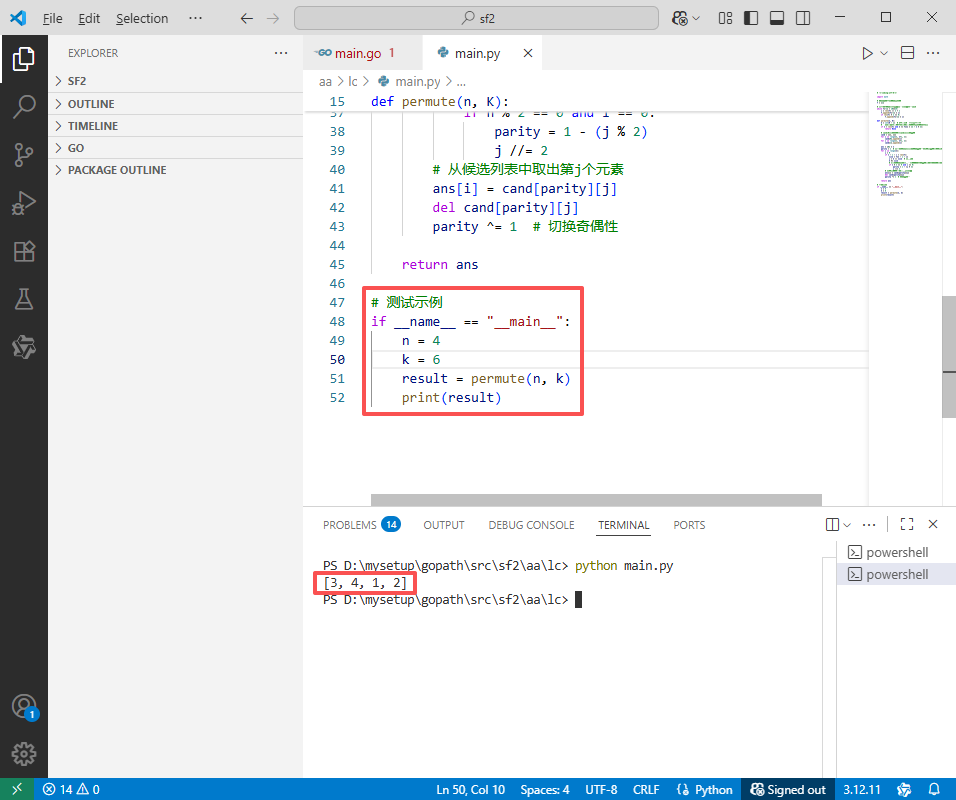Expand the SF2 folder section
The height and width of the screenshot is (800, 956).
point(176,81)
